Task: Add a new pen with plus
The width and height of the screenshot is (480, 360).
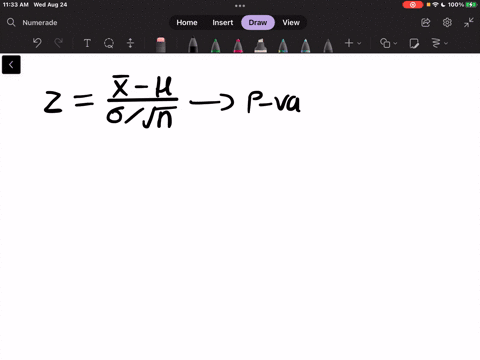Action: [349, 43]
